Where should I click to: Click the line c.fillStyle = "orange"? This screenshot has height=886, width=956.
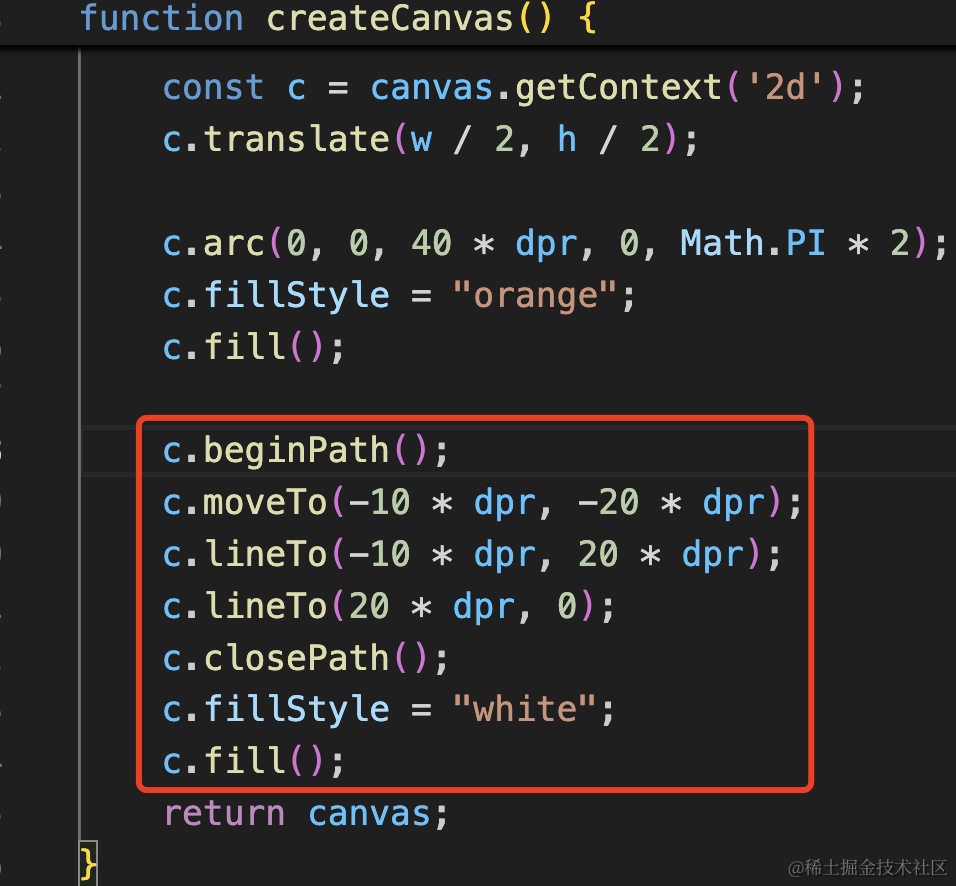tap(399, 296)
